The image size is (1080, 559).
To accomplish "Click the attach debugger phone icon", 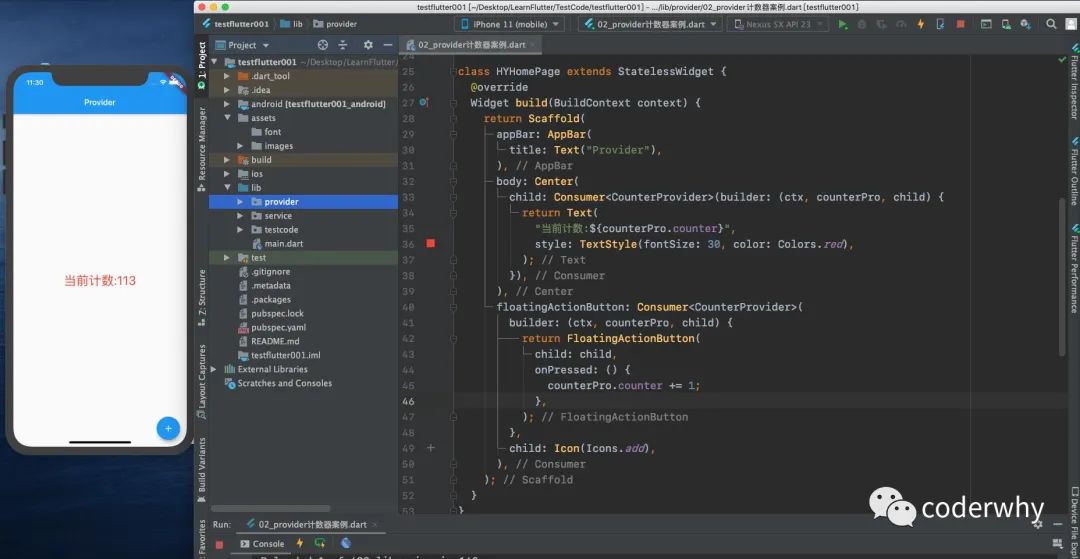I will [x=940, y=24].
